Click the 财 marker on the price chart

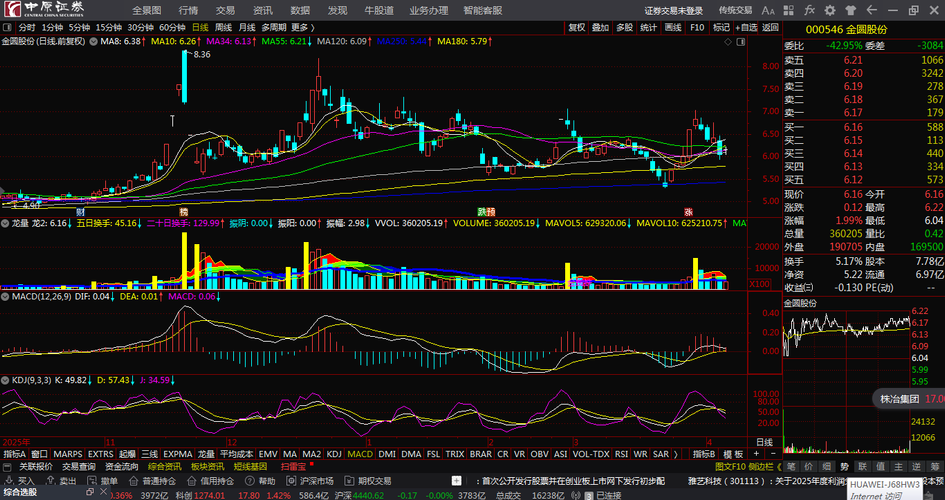(80, 212)
